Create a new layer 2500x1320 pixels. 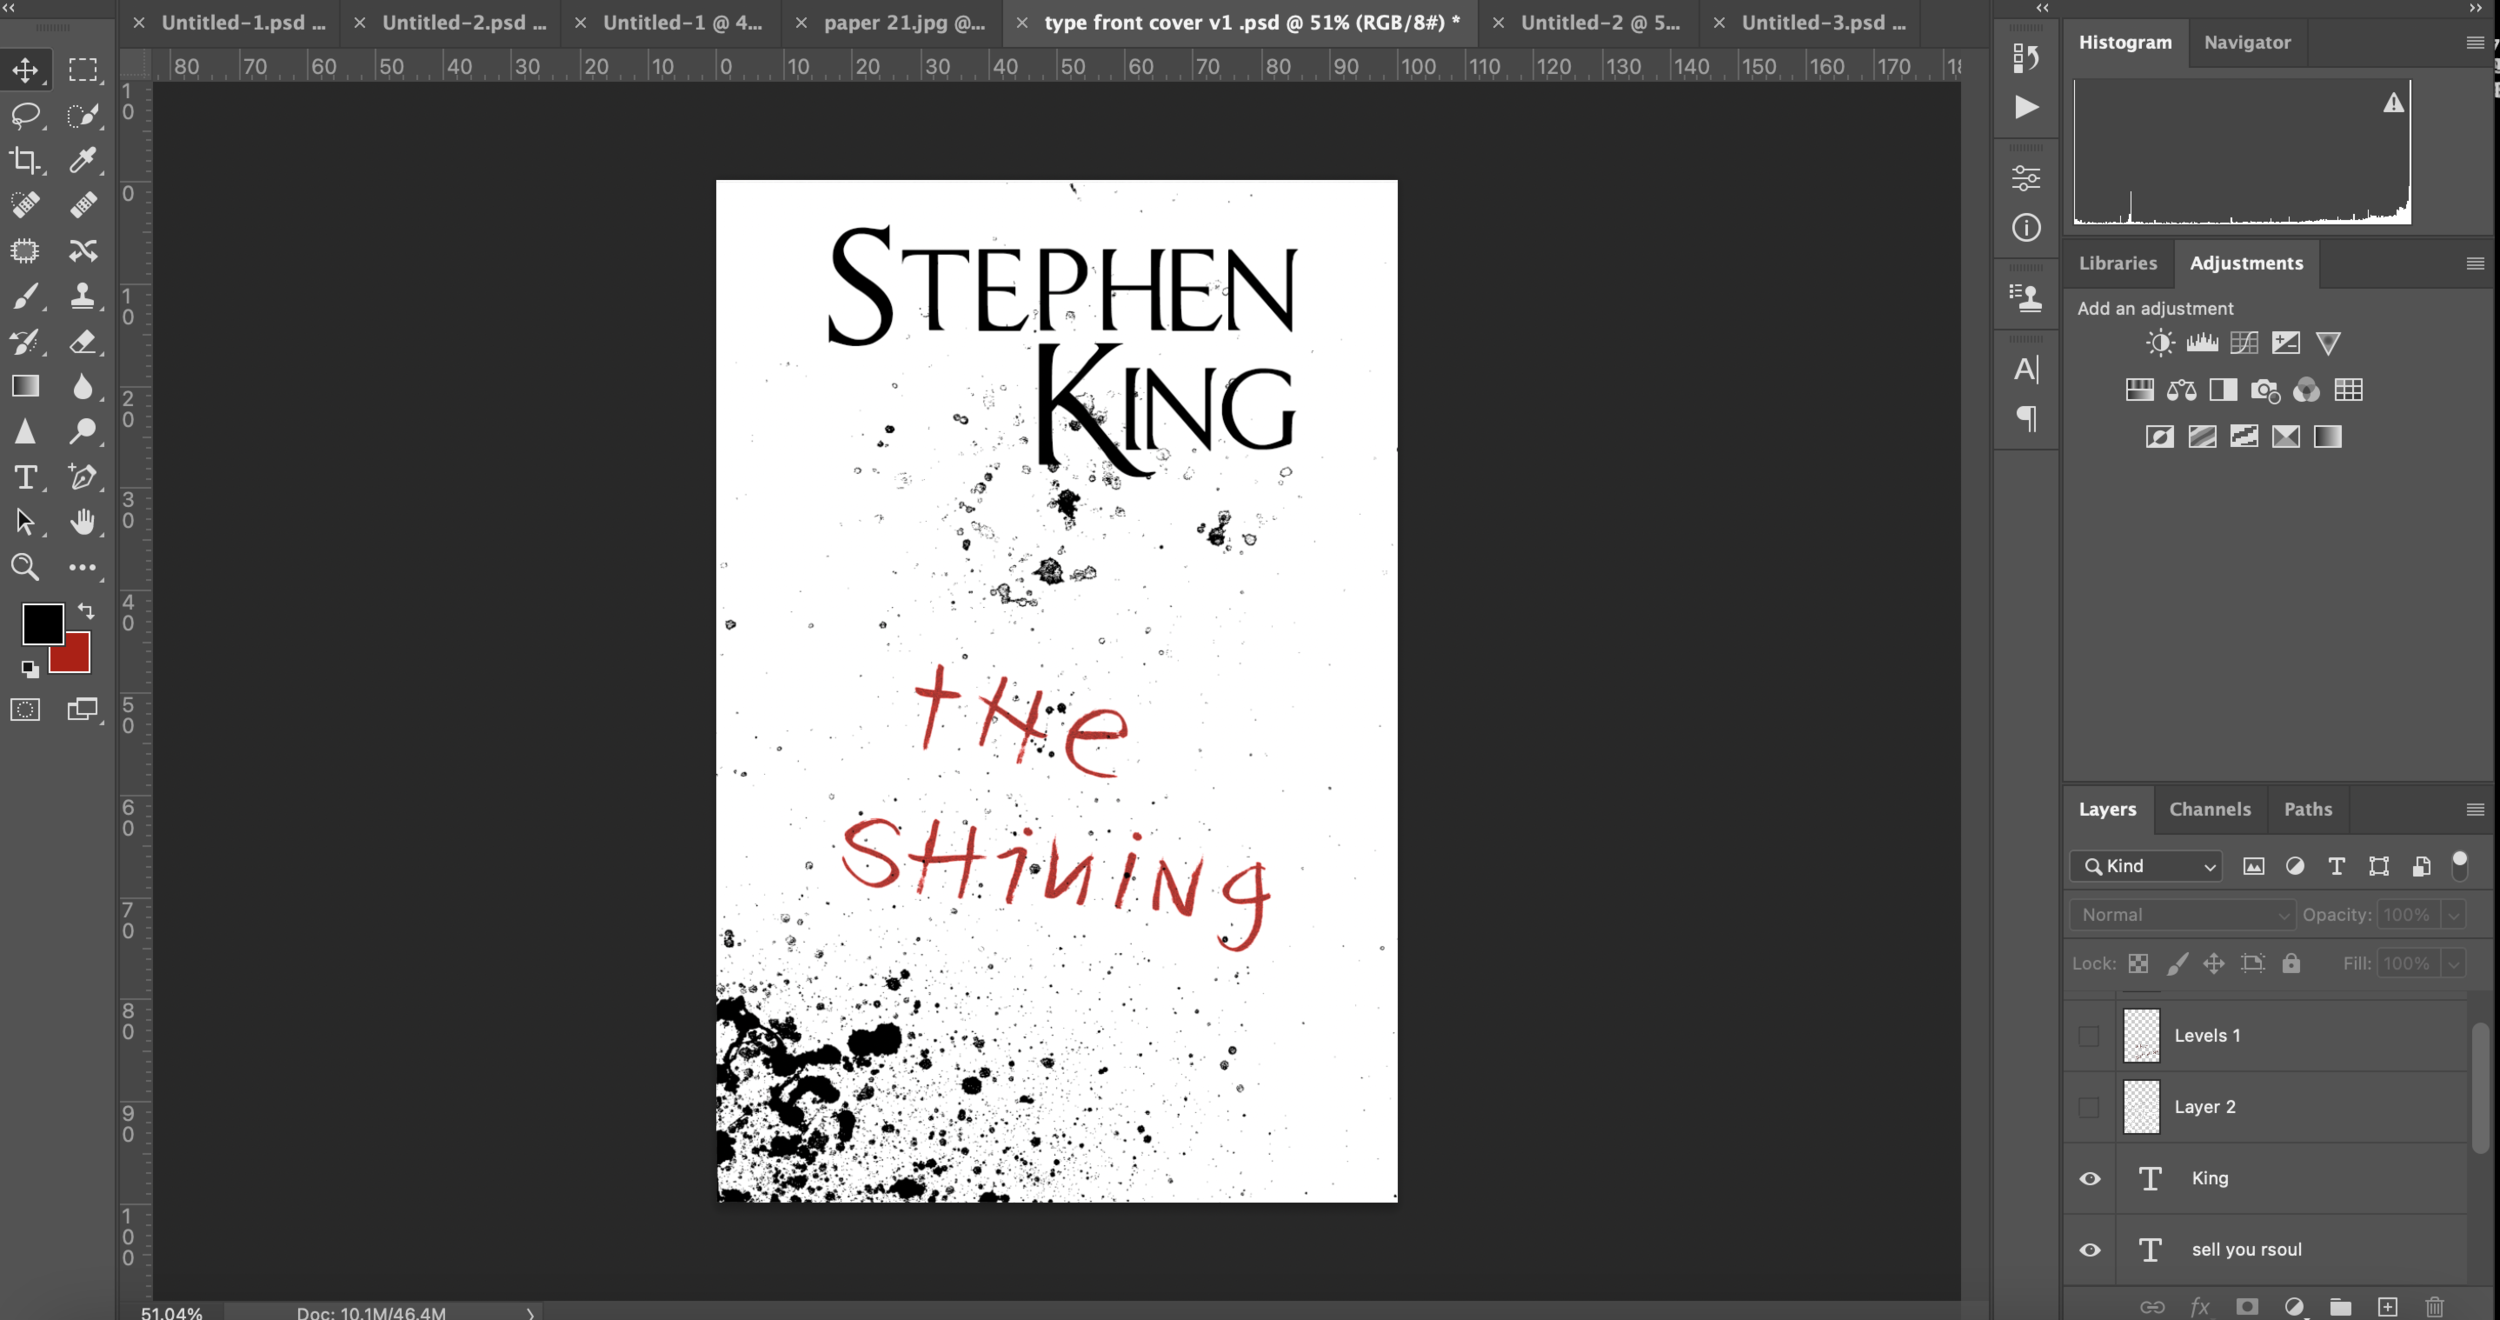coord(2388,1306)
